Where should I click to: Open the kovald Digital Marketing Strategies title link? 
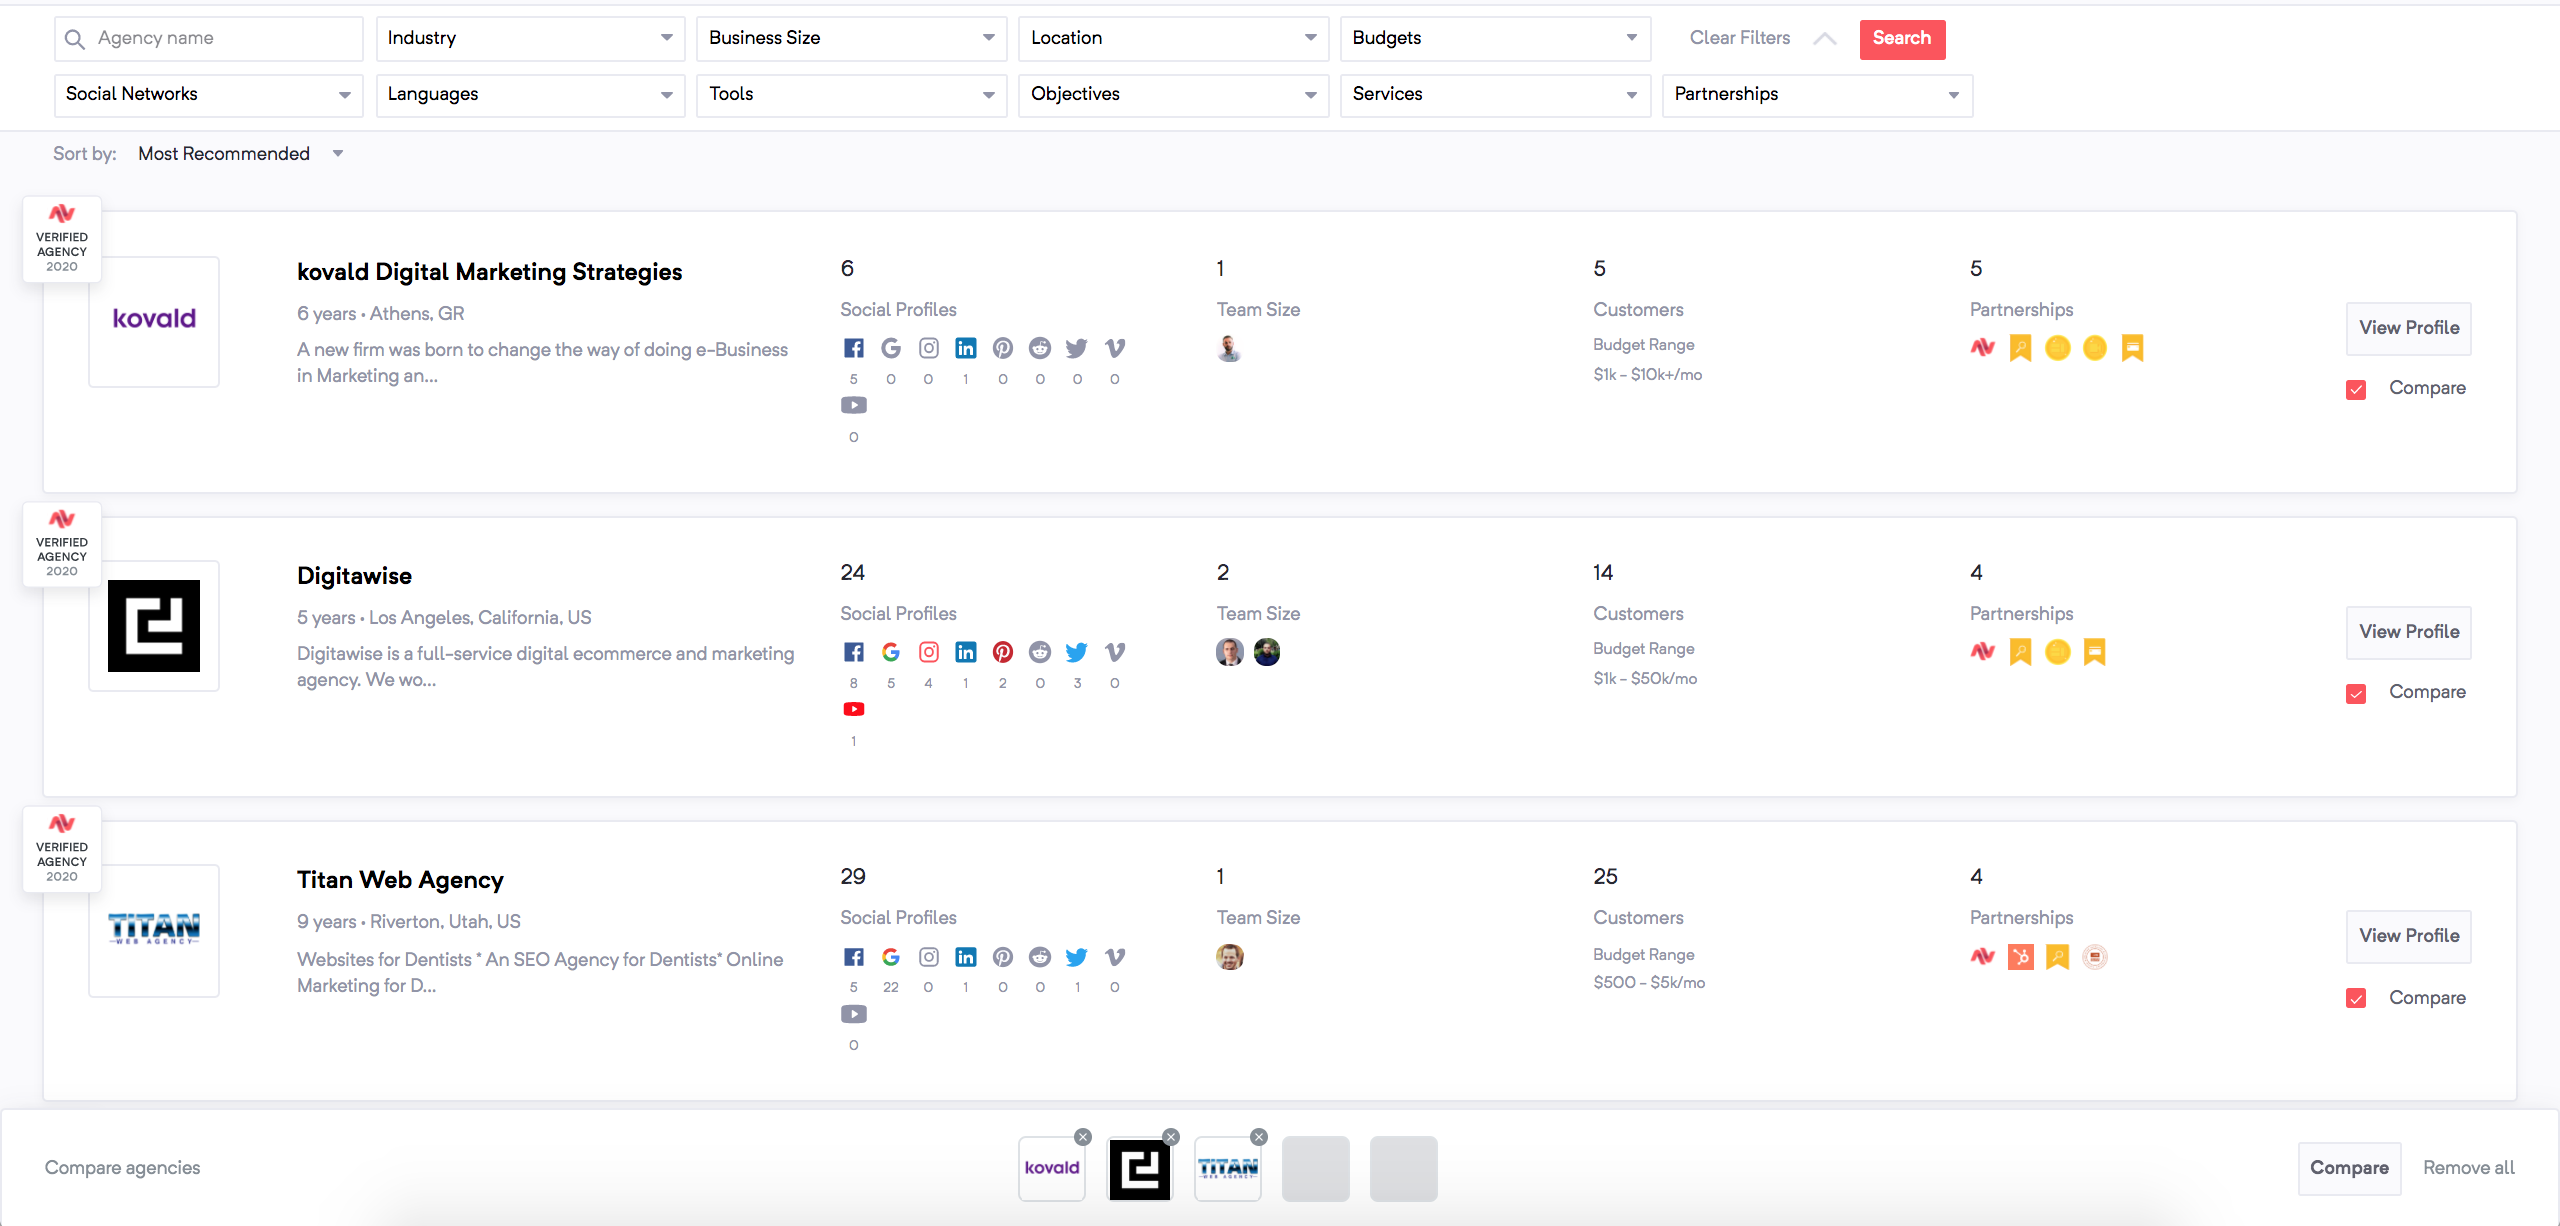point(489,272)
